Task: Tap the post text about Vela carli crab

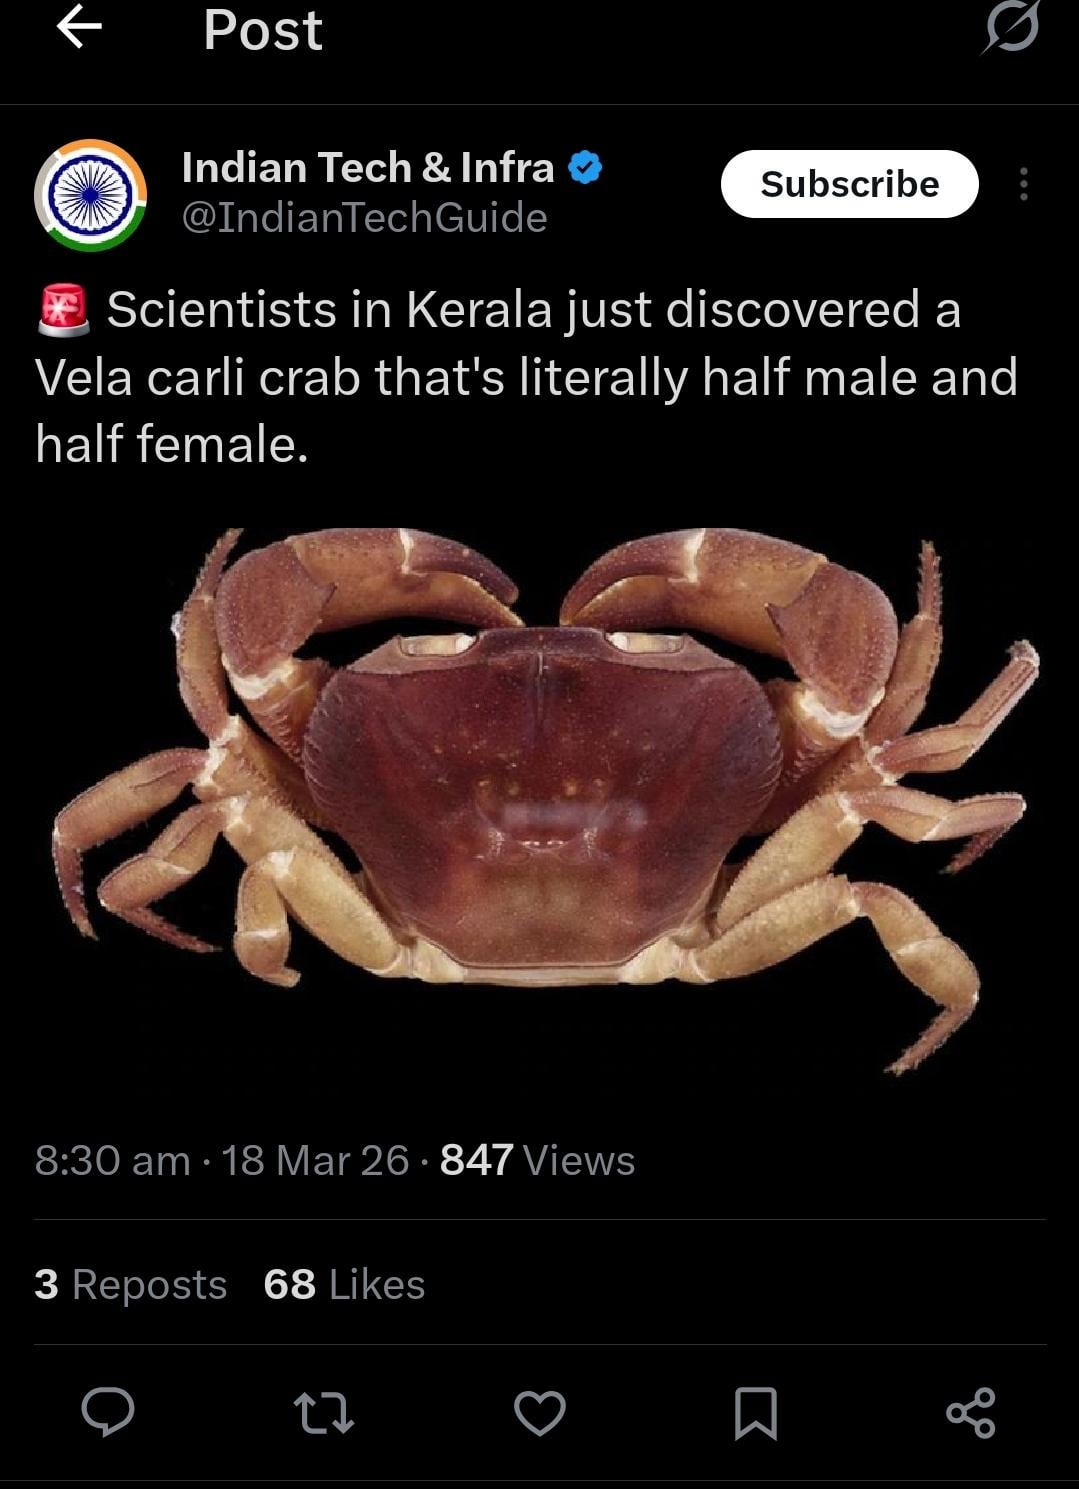Action: point(527,377)
